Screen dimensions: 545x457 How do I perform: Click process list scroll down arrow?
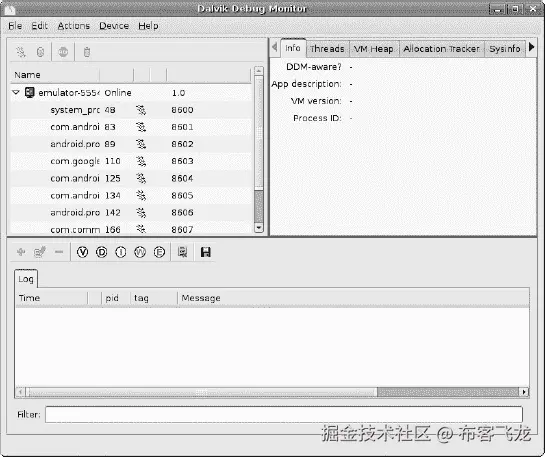click(259, 228)
